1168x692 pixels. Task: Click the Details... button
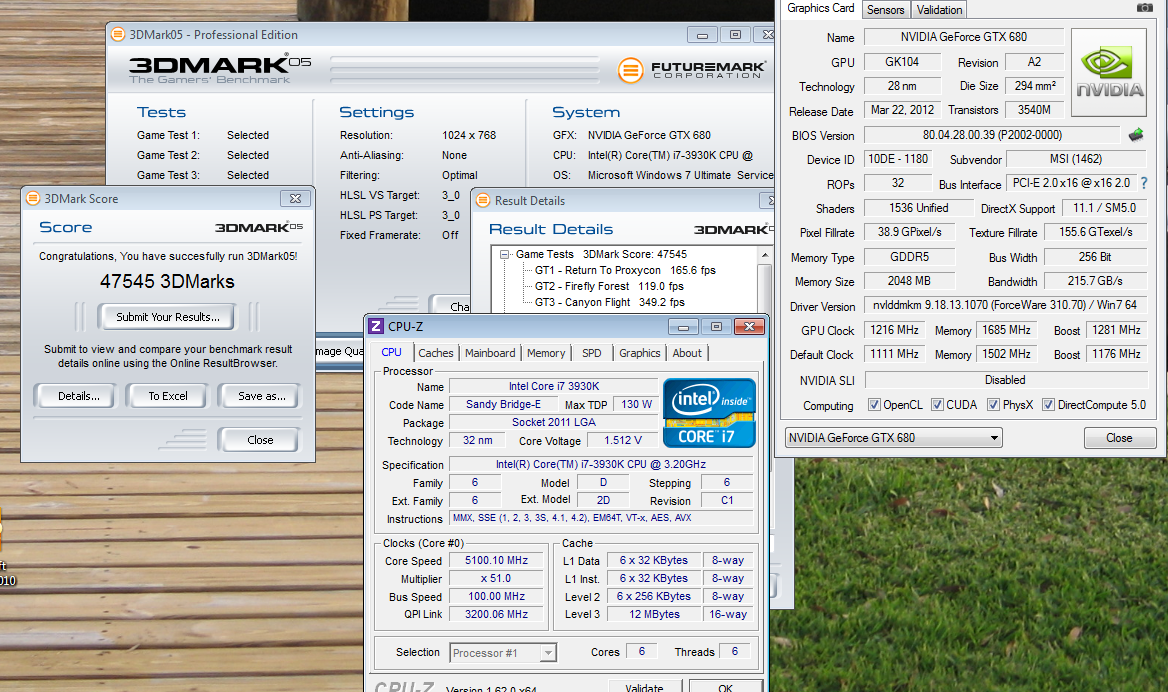pyautogui.click(x=78, y=396)
